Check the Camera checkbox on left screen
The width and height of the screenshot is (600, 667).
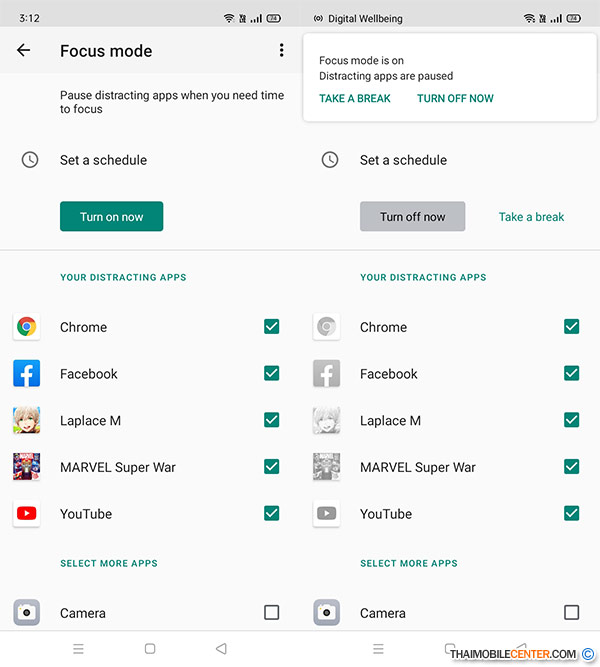pos(272,612)
